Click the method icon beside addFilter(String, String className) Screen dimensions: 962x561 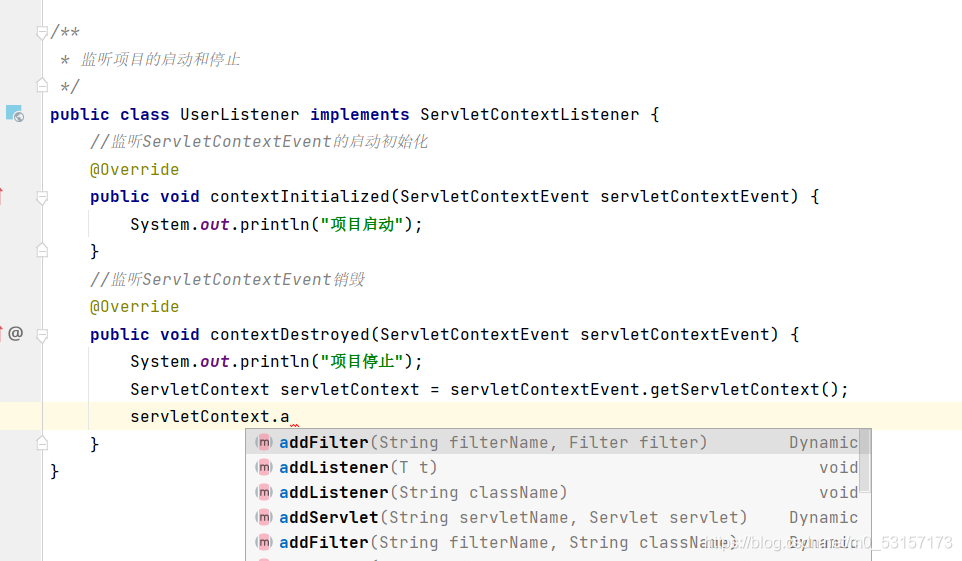264,543
